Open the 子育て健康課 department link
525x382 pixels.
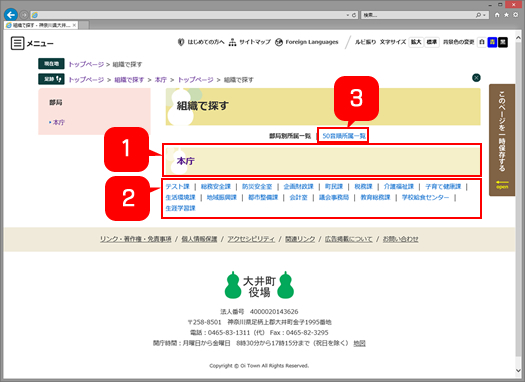(x=443, y=186)
